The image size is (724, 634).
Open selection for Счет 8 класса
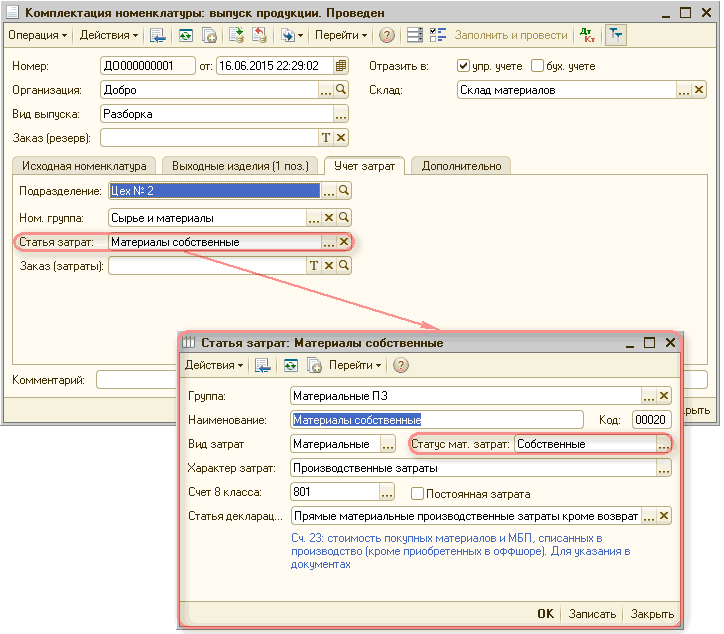(x=387, y=492)
